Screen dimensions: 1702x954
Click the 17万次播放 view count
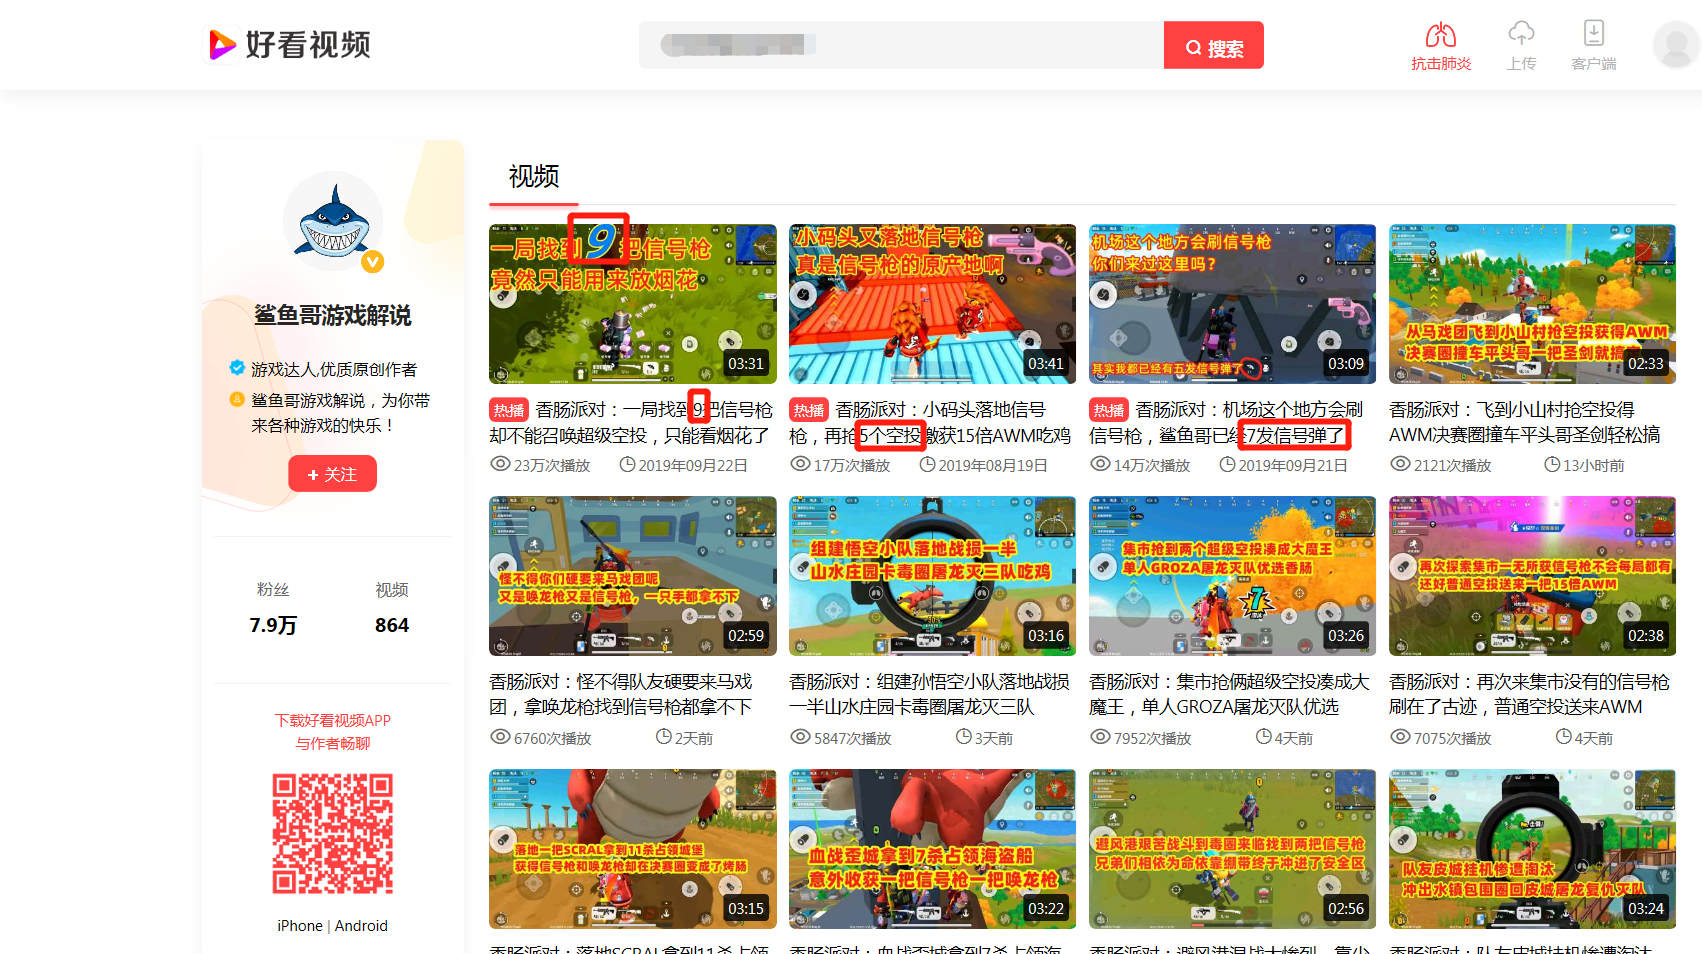pyautogui.click(x=841, y=465)
